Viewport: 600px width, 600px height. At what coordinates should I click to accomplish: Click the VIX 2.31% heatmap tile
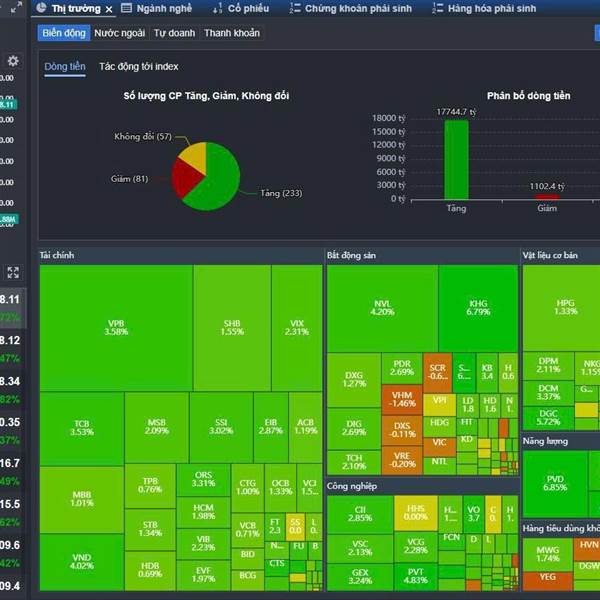pyautogui.click(x=297, y=328)
